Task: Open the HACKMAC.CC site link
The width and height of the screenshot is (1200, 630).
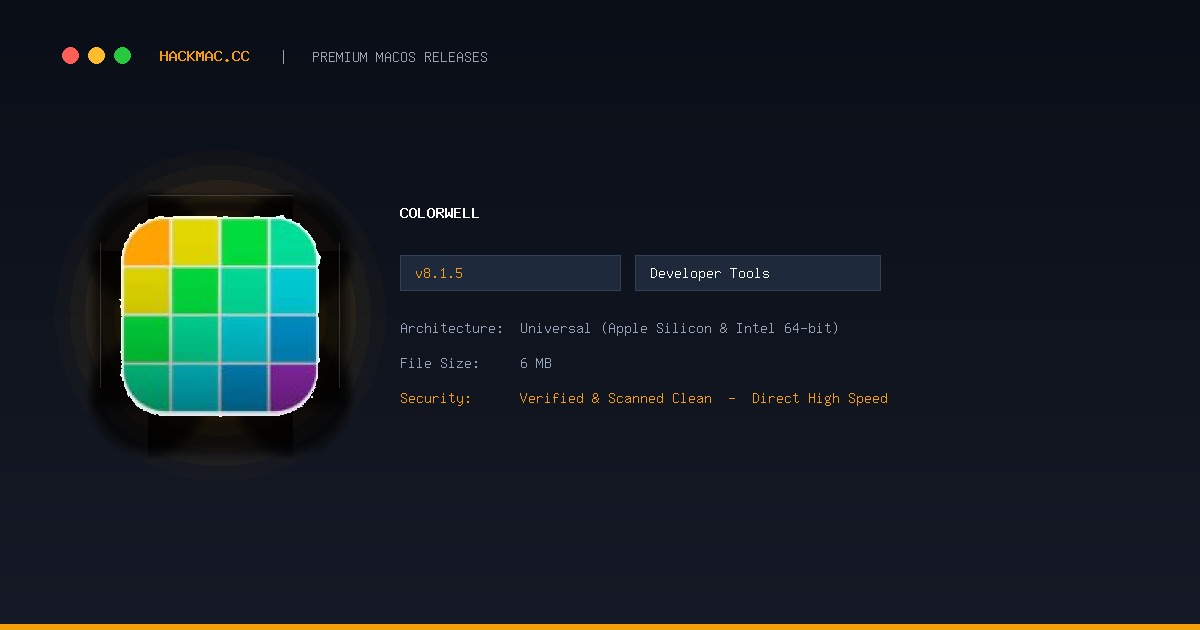Action: (x=204, y=57)
